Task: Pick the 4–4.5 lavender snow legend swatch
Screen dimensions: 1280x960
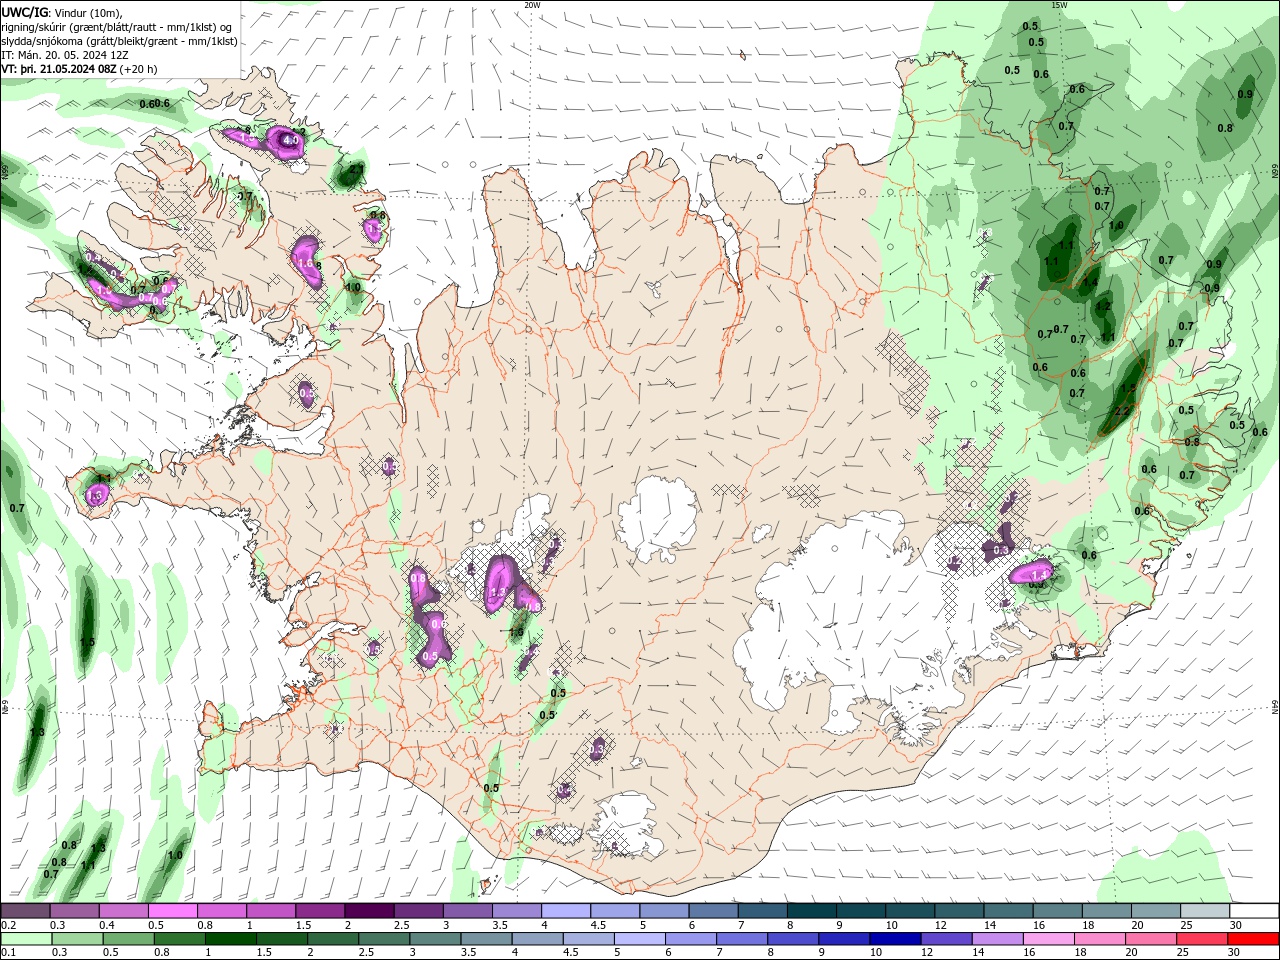Action: 566,911
